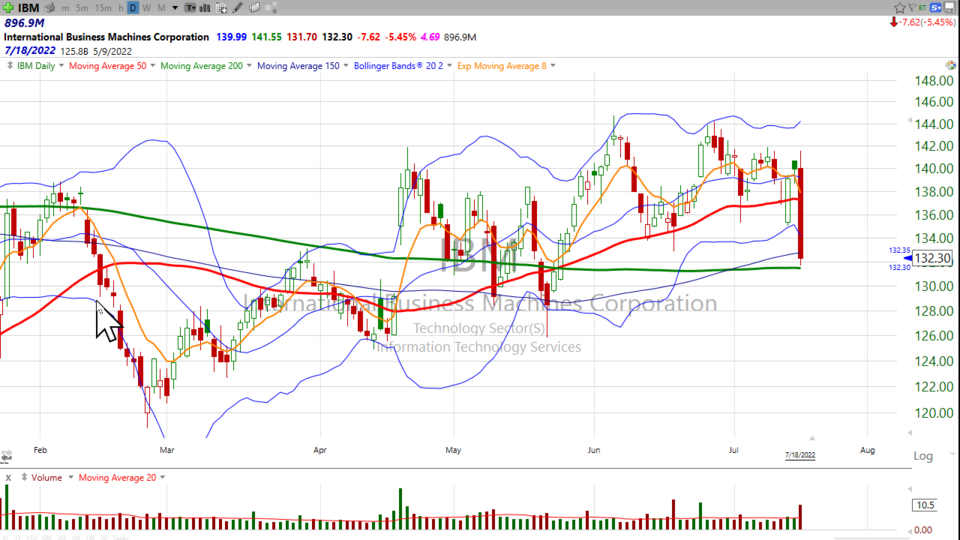Open the chart color palette icon
Image resolution: width=960 pixels, height=540 pixels.
point(950,65)
